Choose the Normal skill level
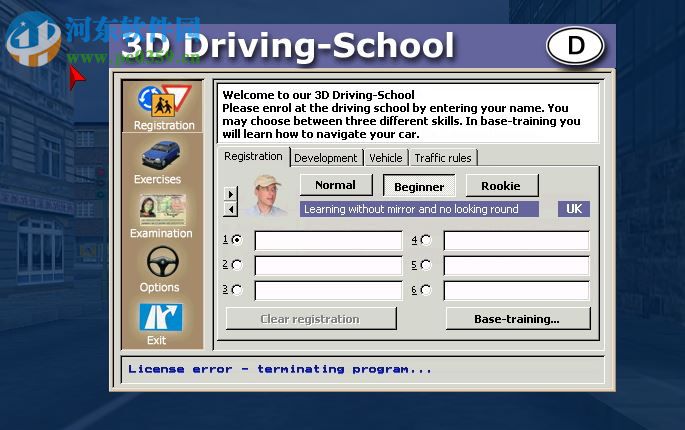 tap(336, 185)
